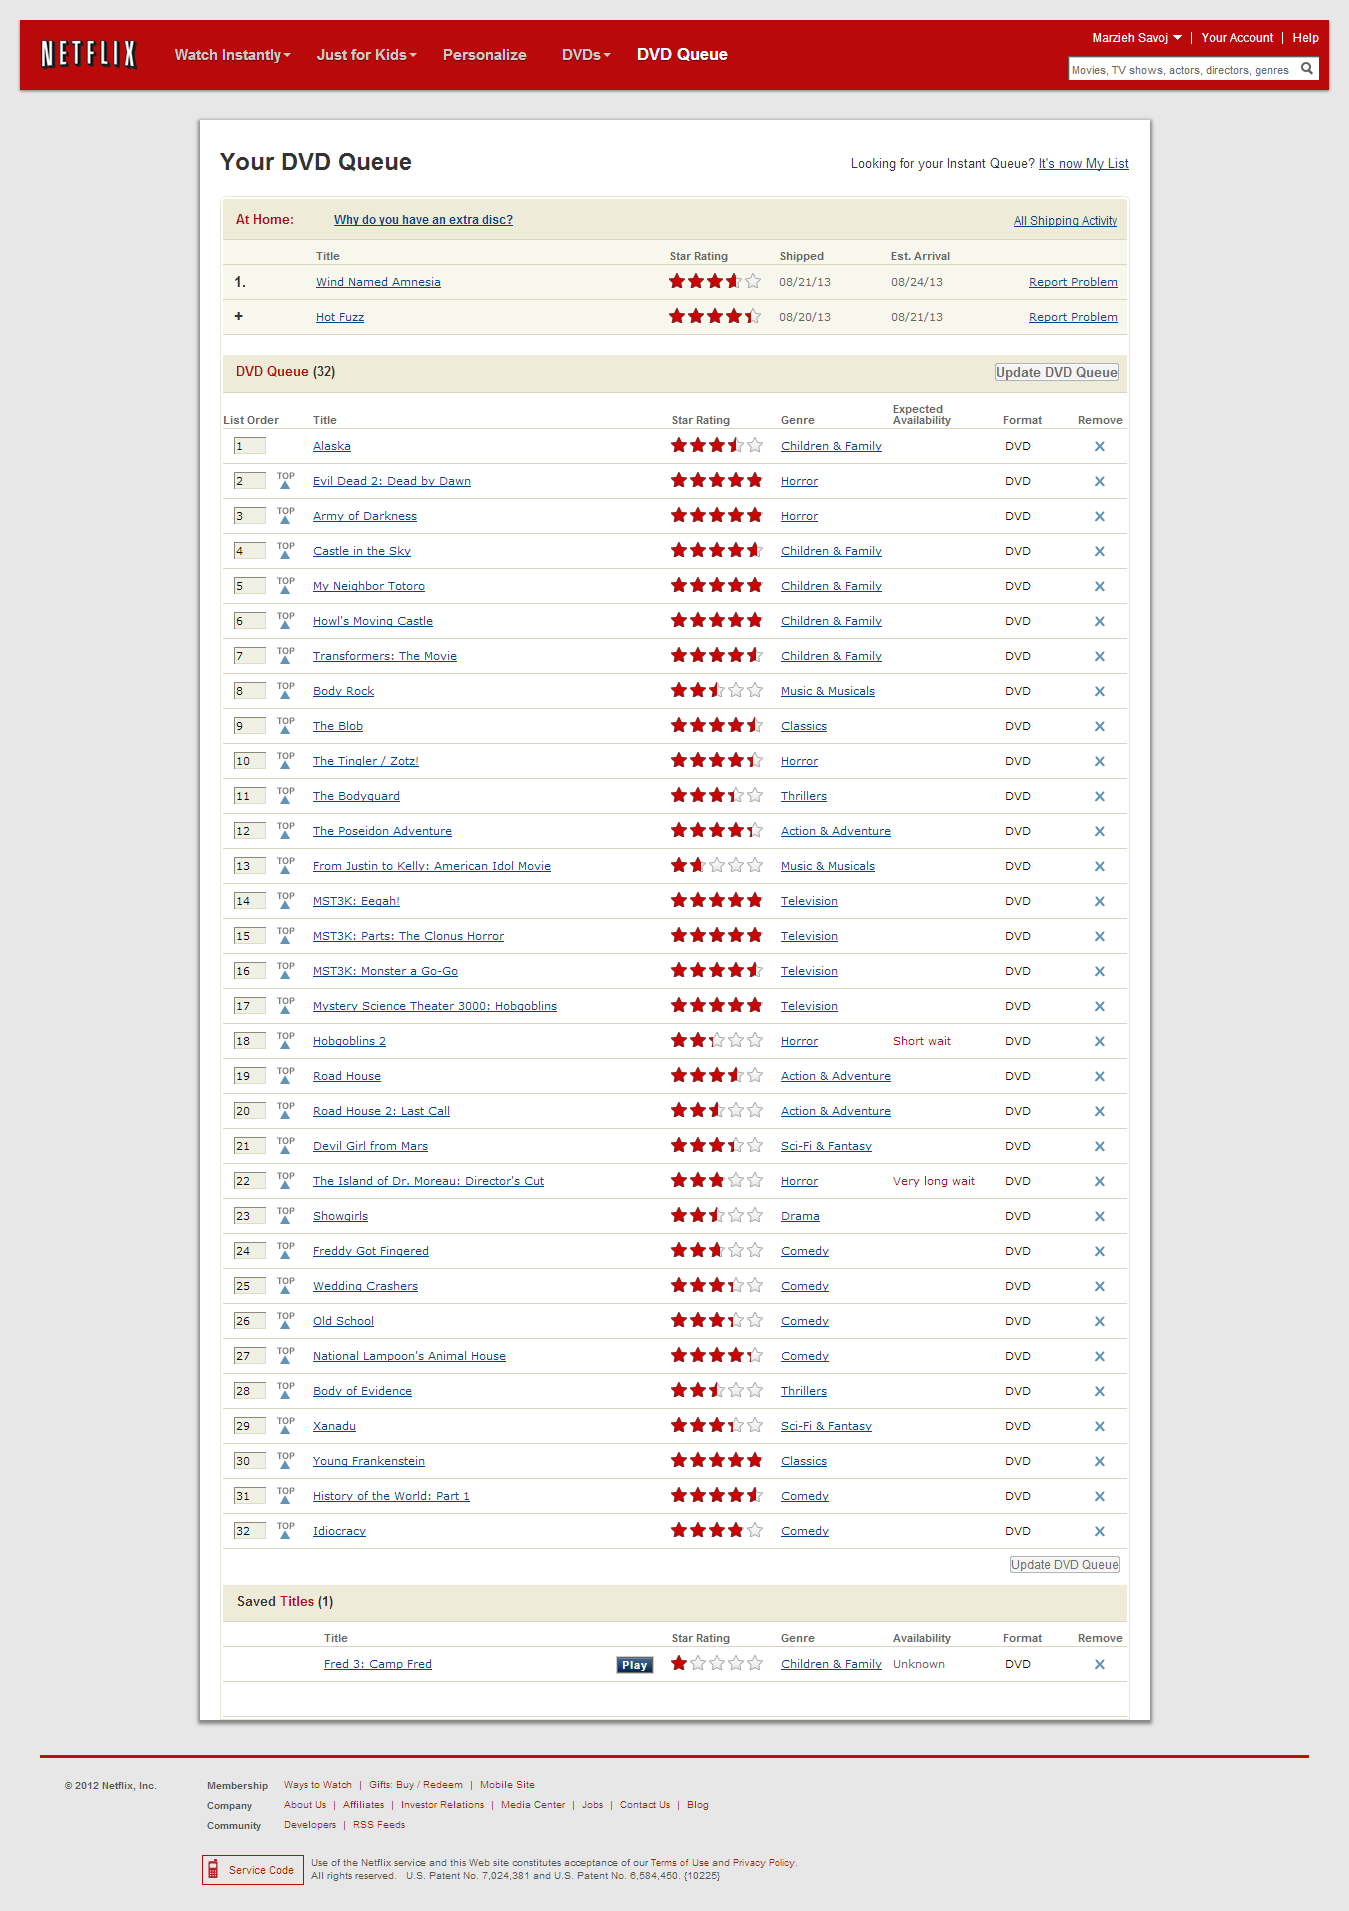Move Body of Evidence to top
Screen dimensions: 1349x1911
coord(286,1390)
